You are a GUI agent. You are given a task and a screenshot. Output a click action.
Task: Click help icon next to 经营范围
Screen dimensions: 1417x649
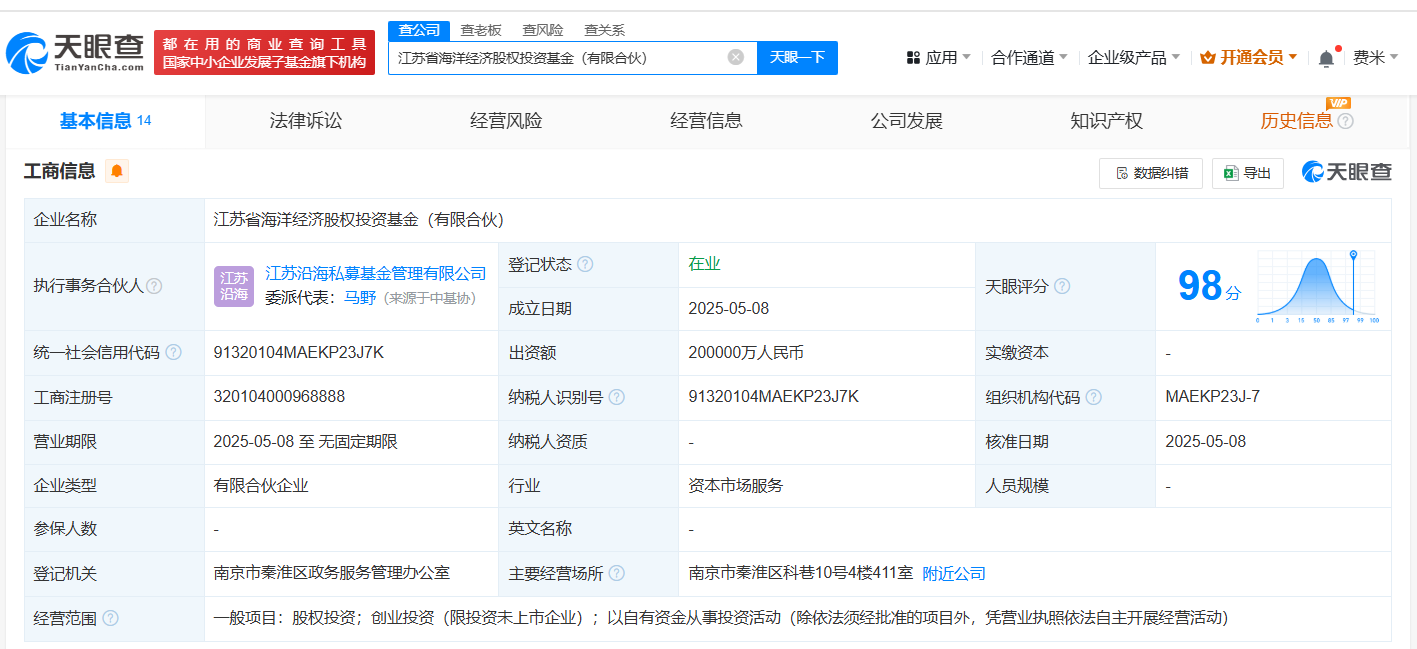click(x=110, y=618)
